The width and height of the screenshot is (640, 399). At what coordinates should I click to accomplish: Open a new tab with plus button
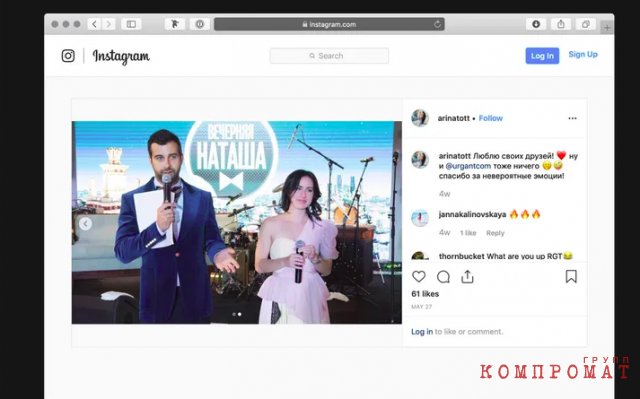point(607,28)
